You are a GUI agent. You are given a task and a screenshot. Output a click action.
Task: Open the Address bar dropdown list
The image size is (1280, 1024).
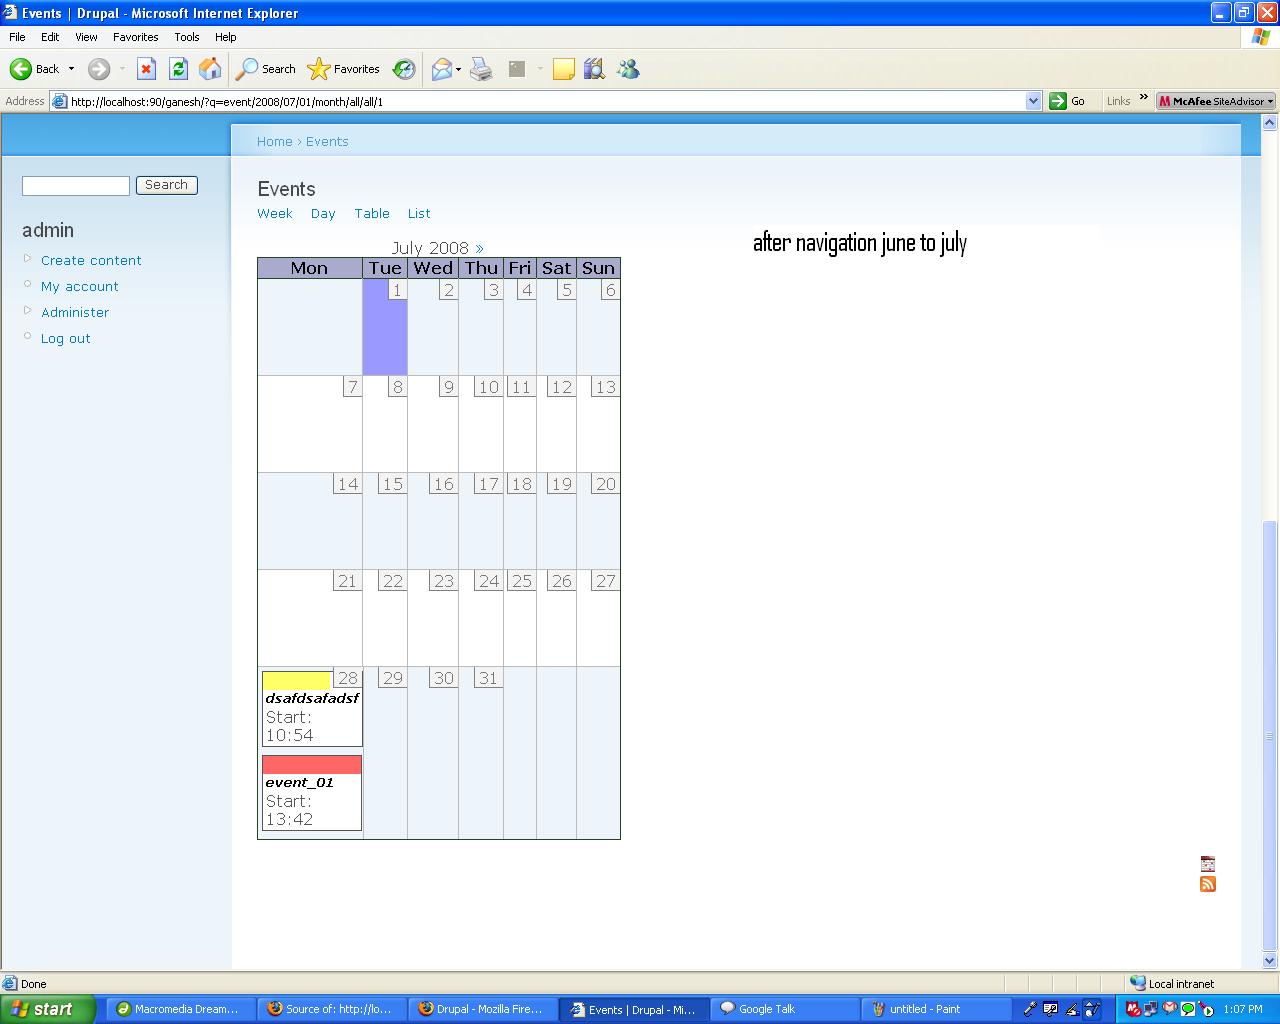coord(1034,100)
